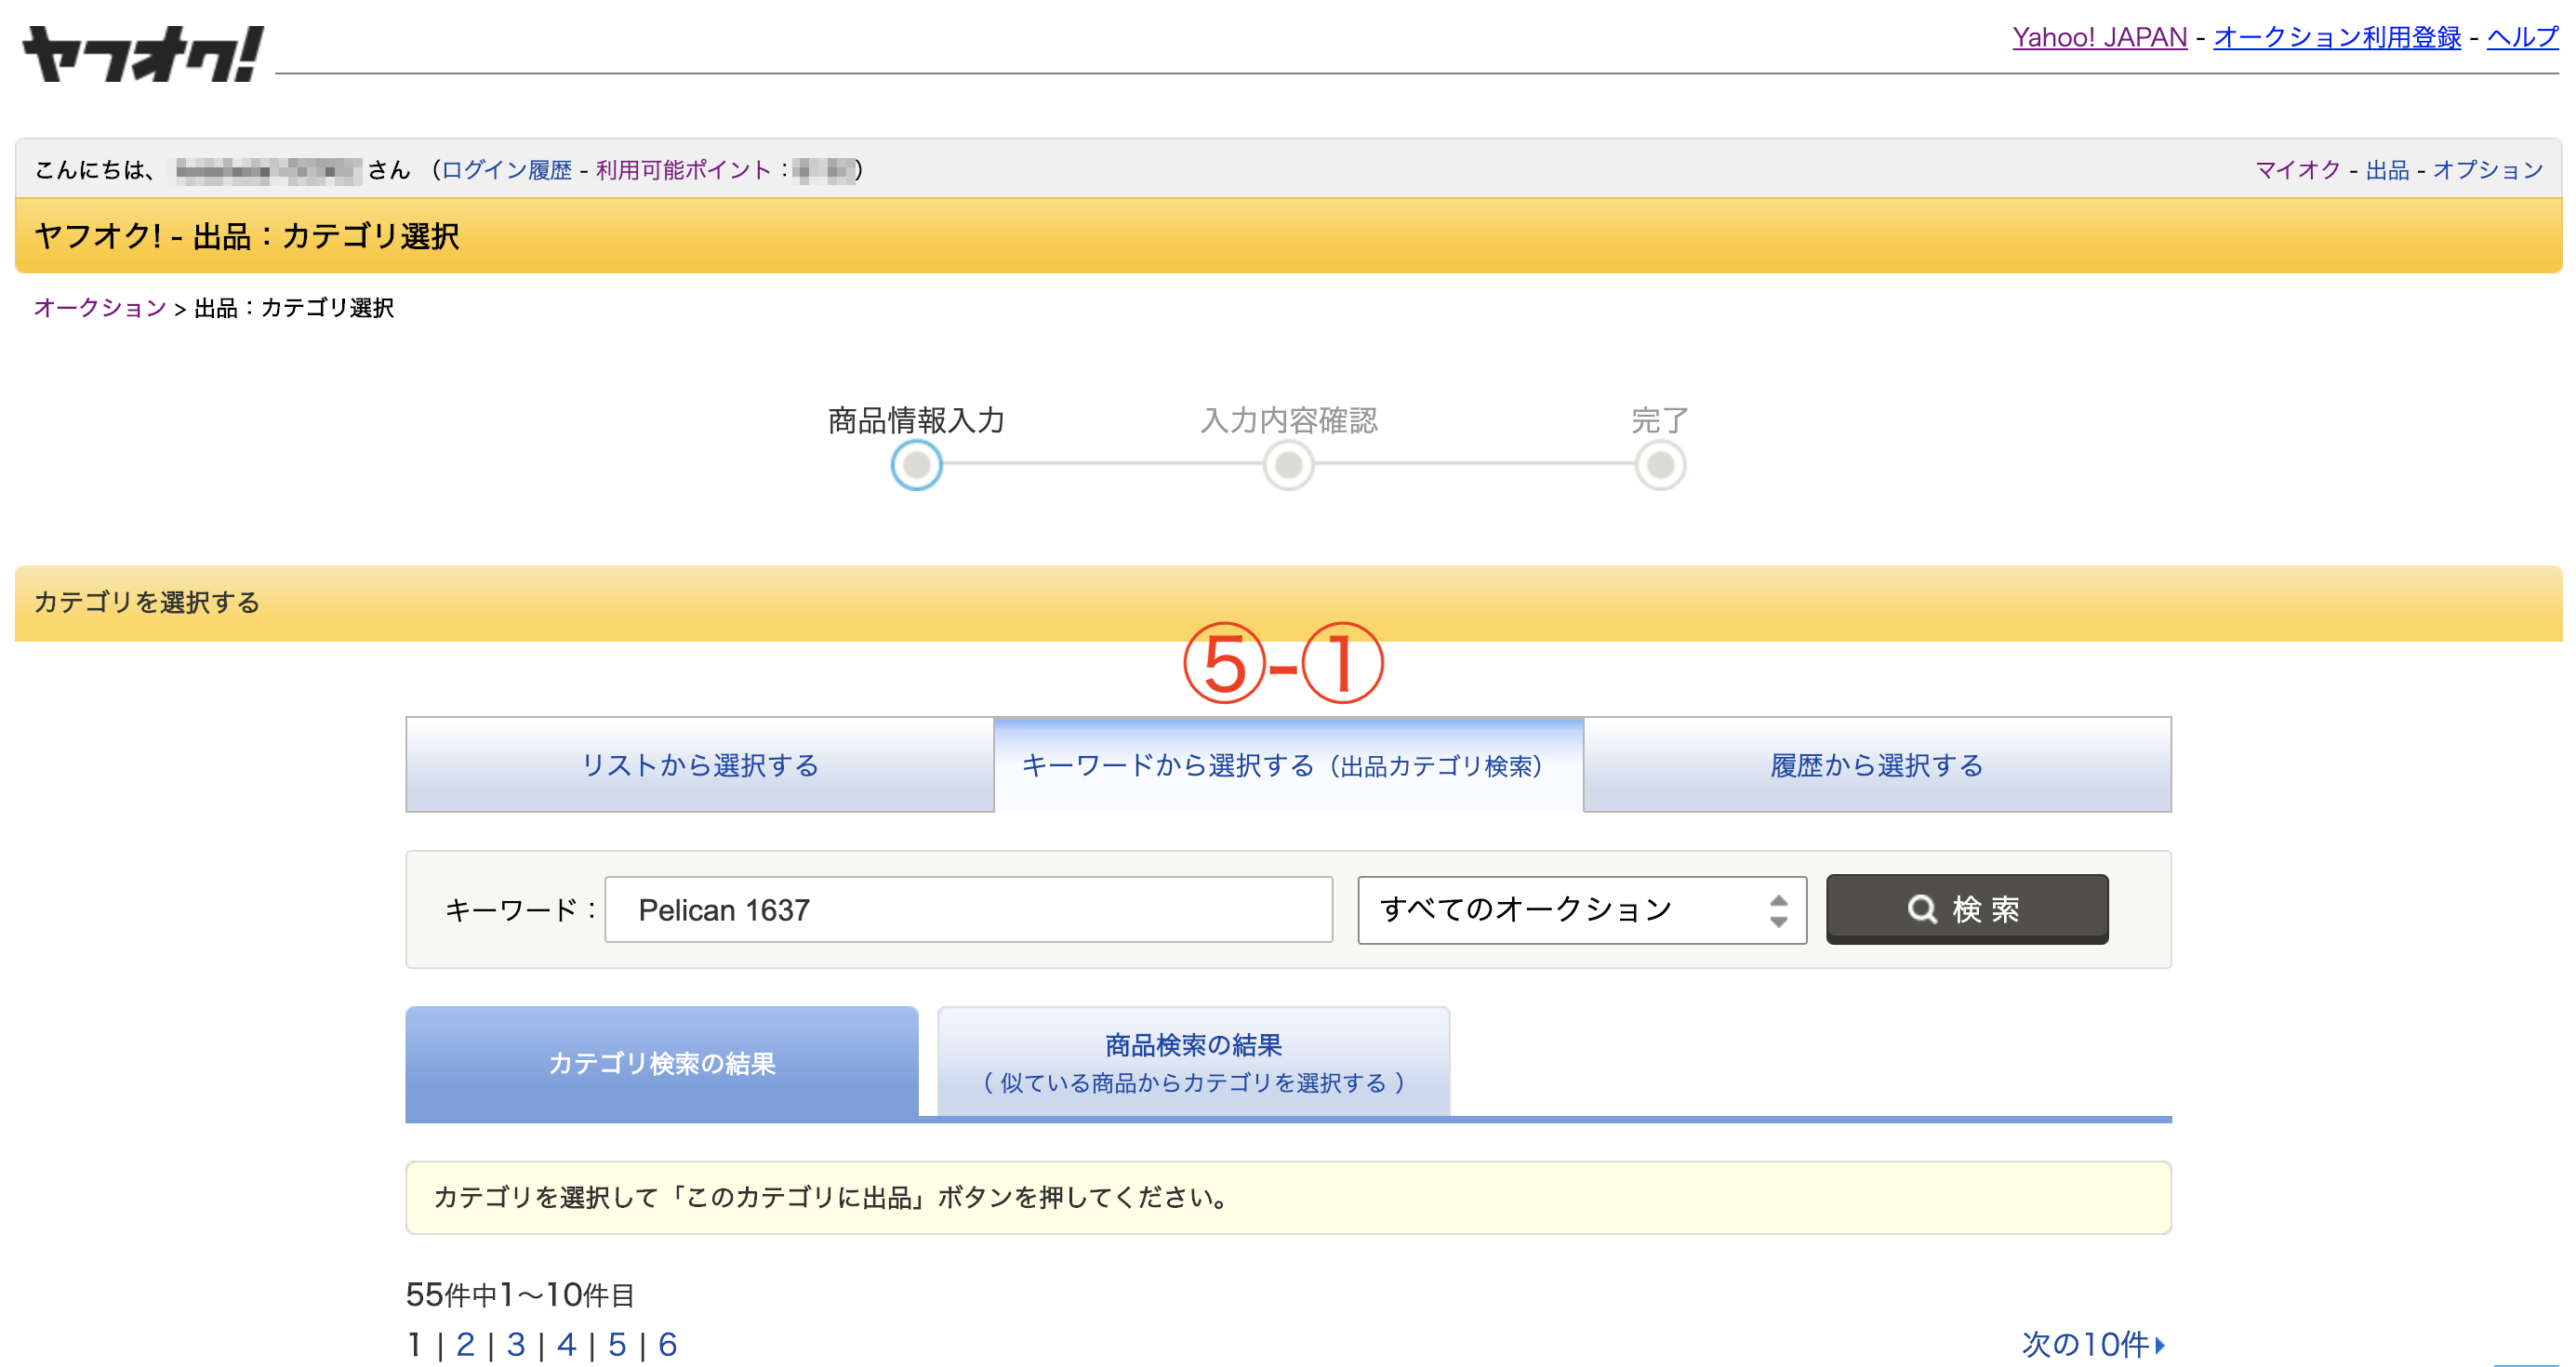Jump to results page 6
Image resolution: width=2576 pixels, height=1367 pixels.
pos(668,1344)
